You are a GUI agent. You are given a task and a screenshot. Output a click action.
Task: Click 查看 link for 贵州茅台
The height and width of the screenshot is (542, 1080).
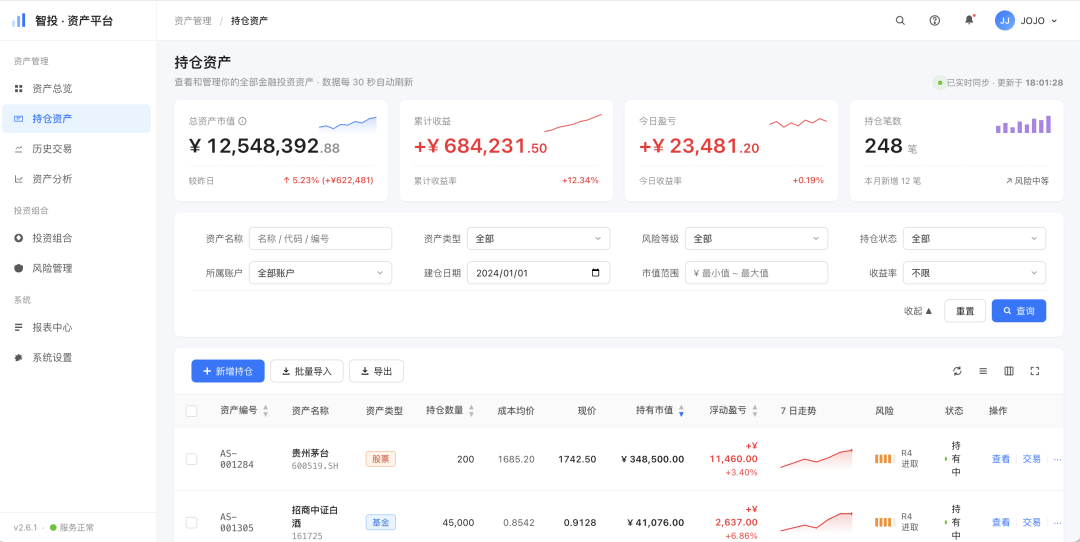[x=1001, y=459]
